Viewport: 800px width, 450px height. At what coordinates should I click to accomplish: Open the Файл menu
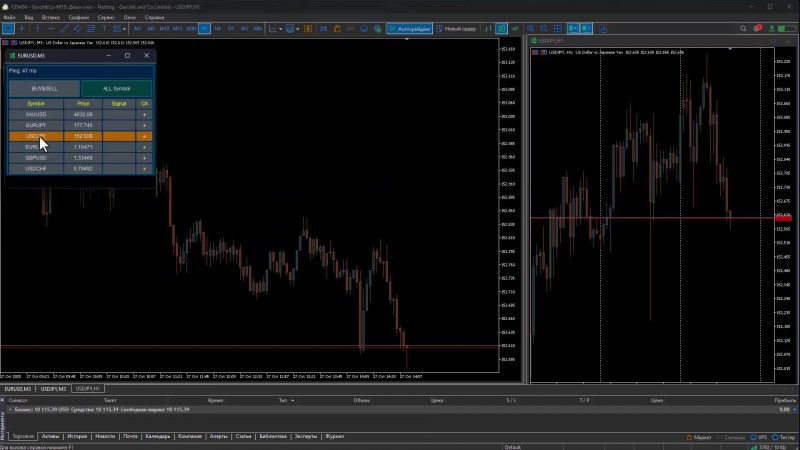[x=9, y=18]
